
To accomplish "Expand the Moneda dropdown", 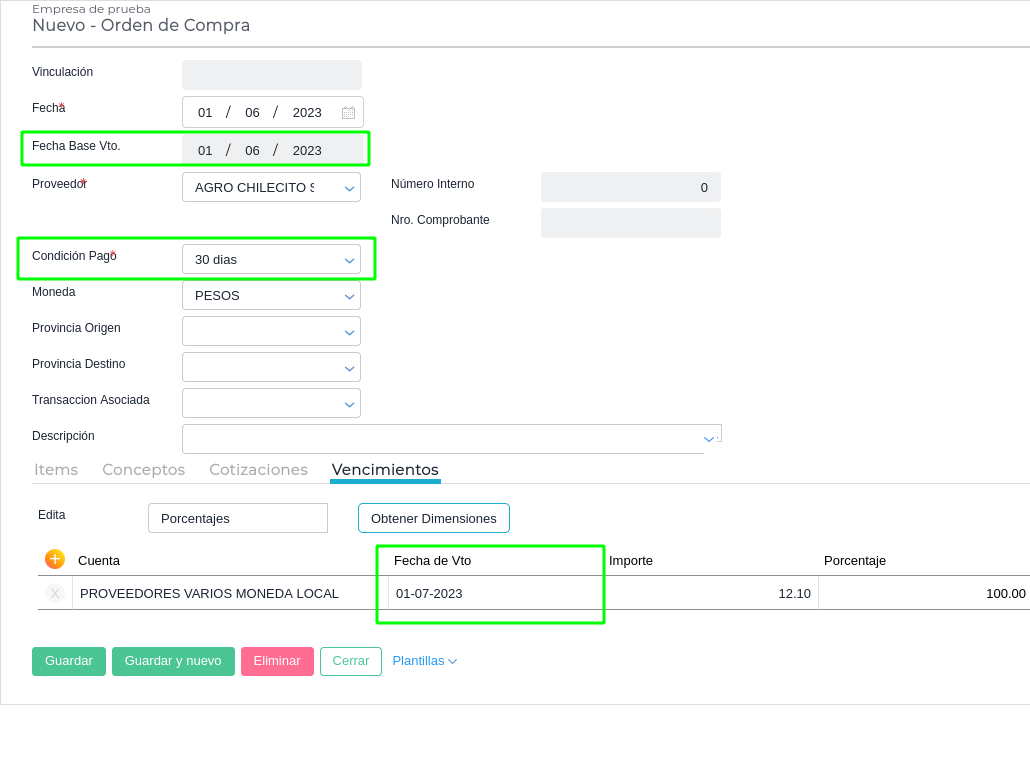I will coord(349,295).
